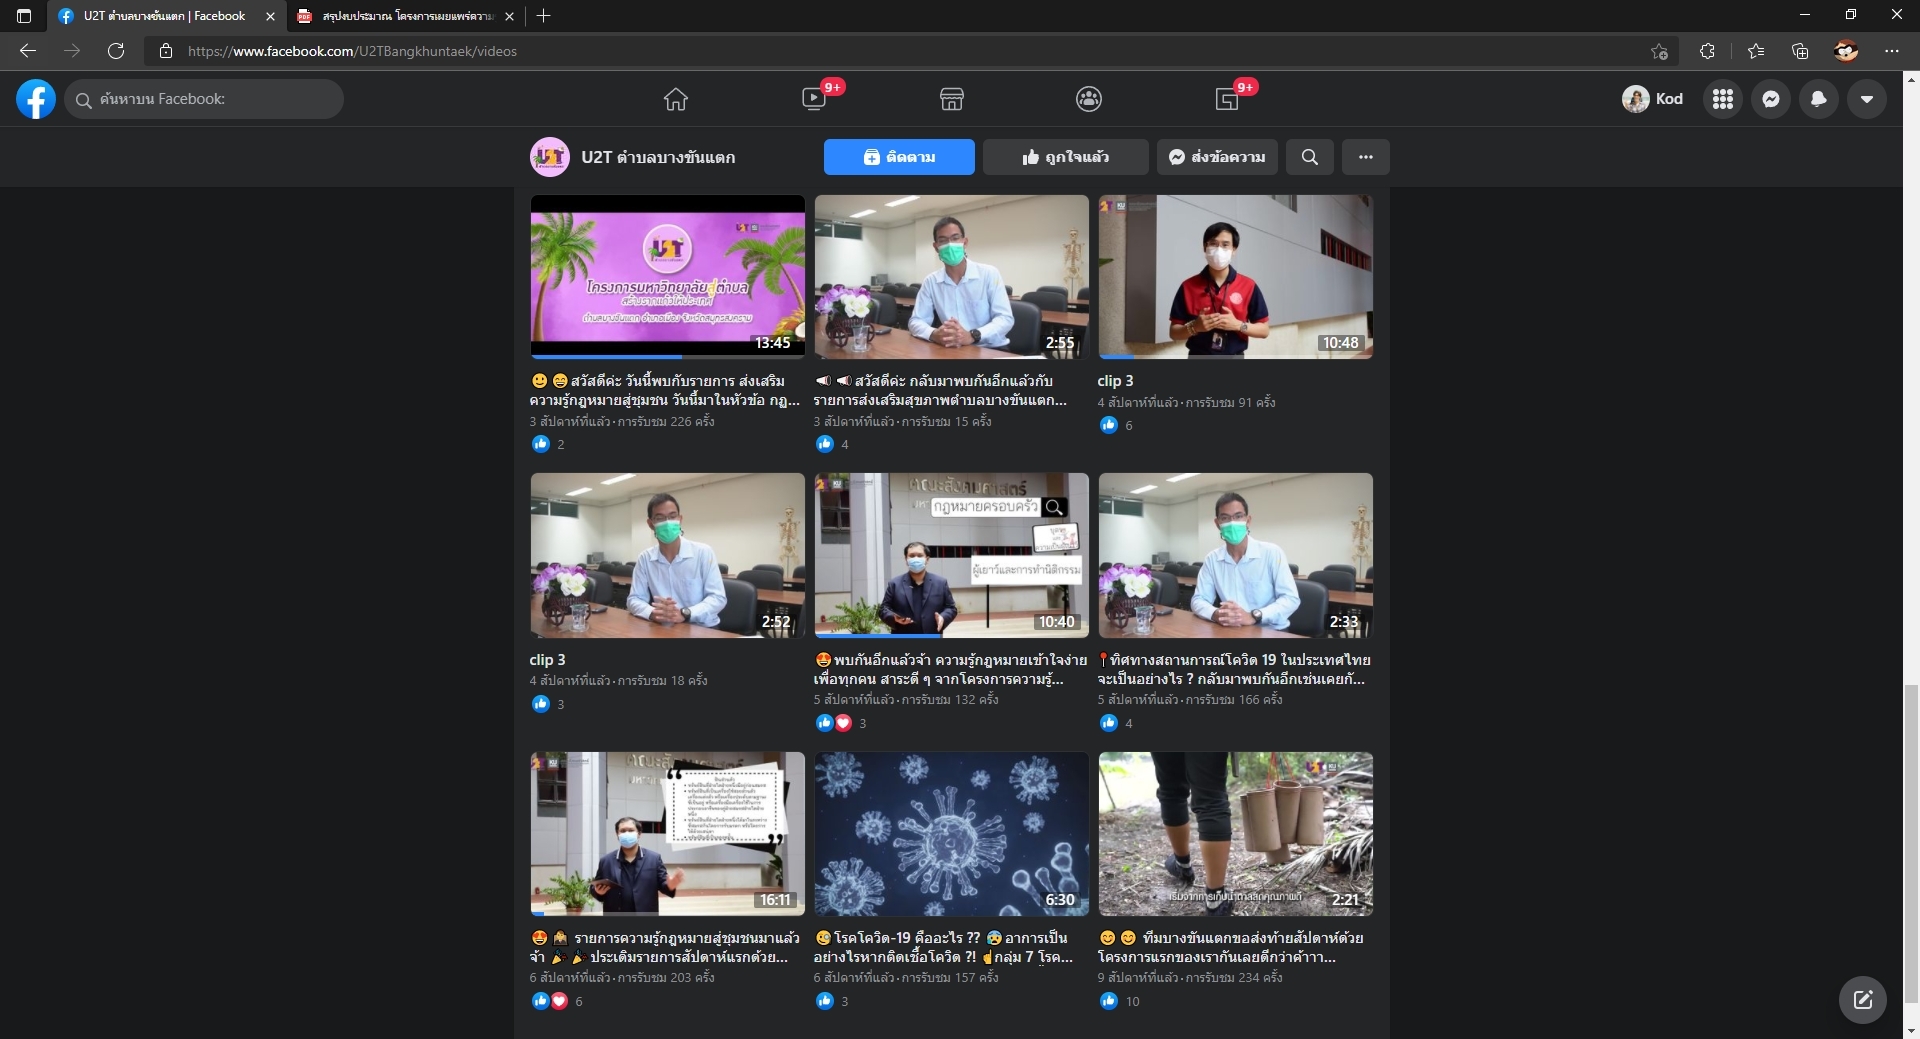Play the 6:30 coronavirus video thumbnail
The height and width of the screenshot is (1039, 1920).
pos(951,834)
